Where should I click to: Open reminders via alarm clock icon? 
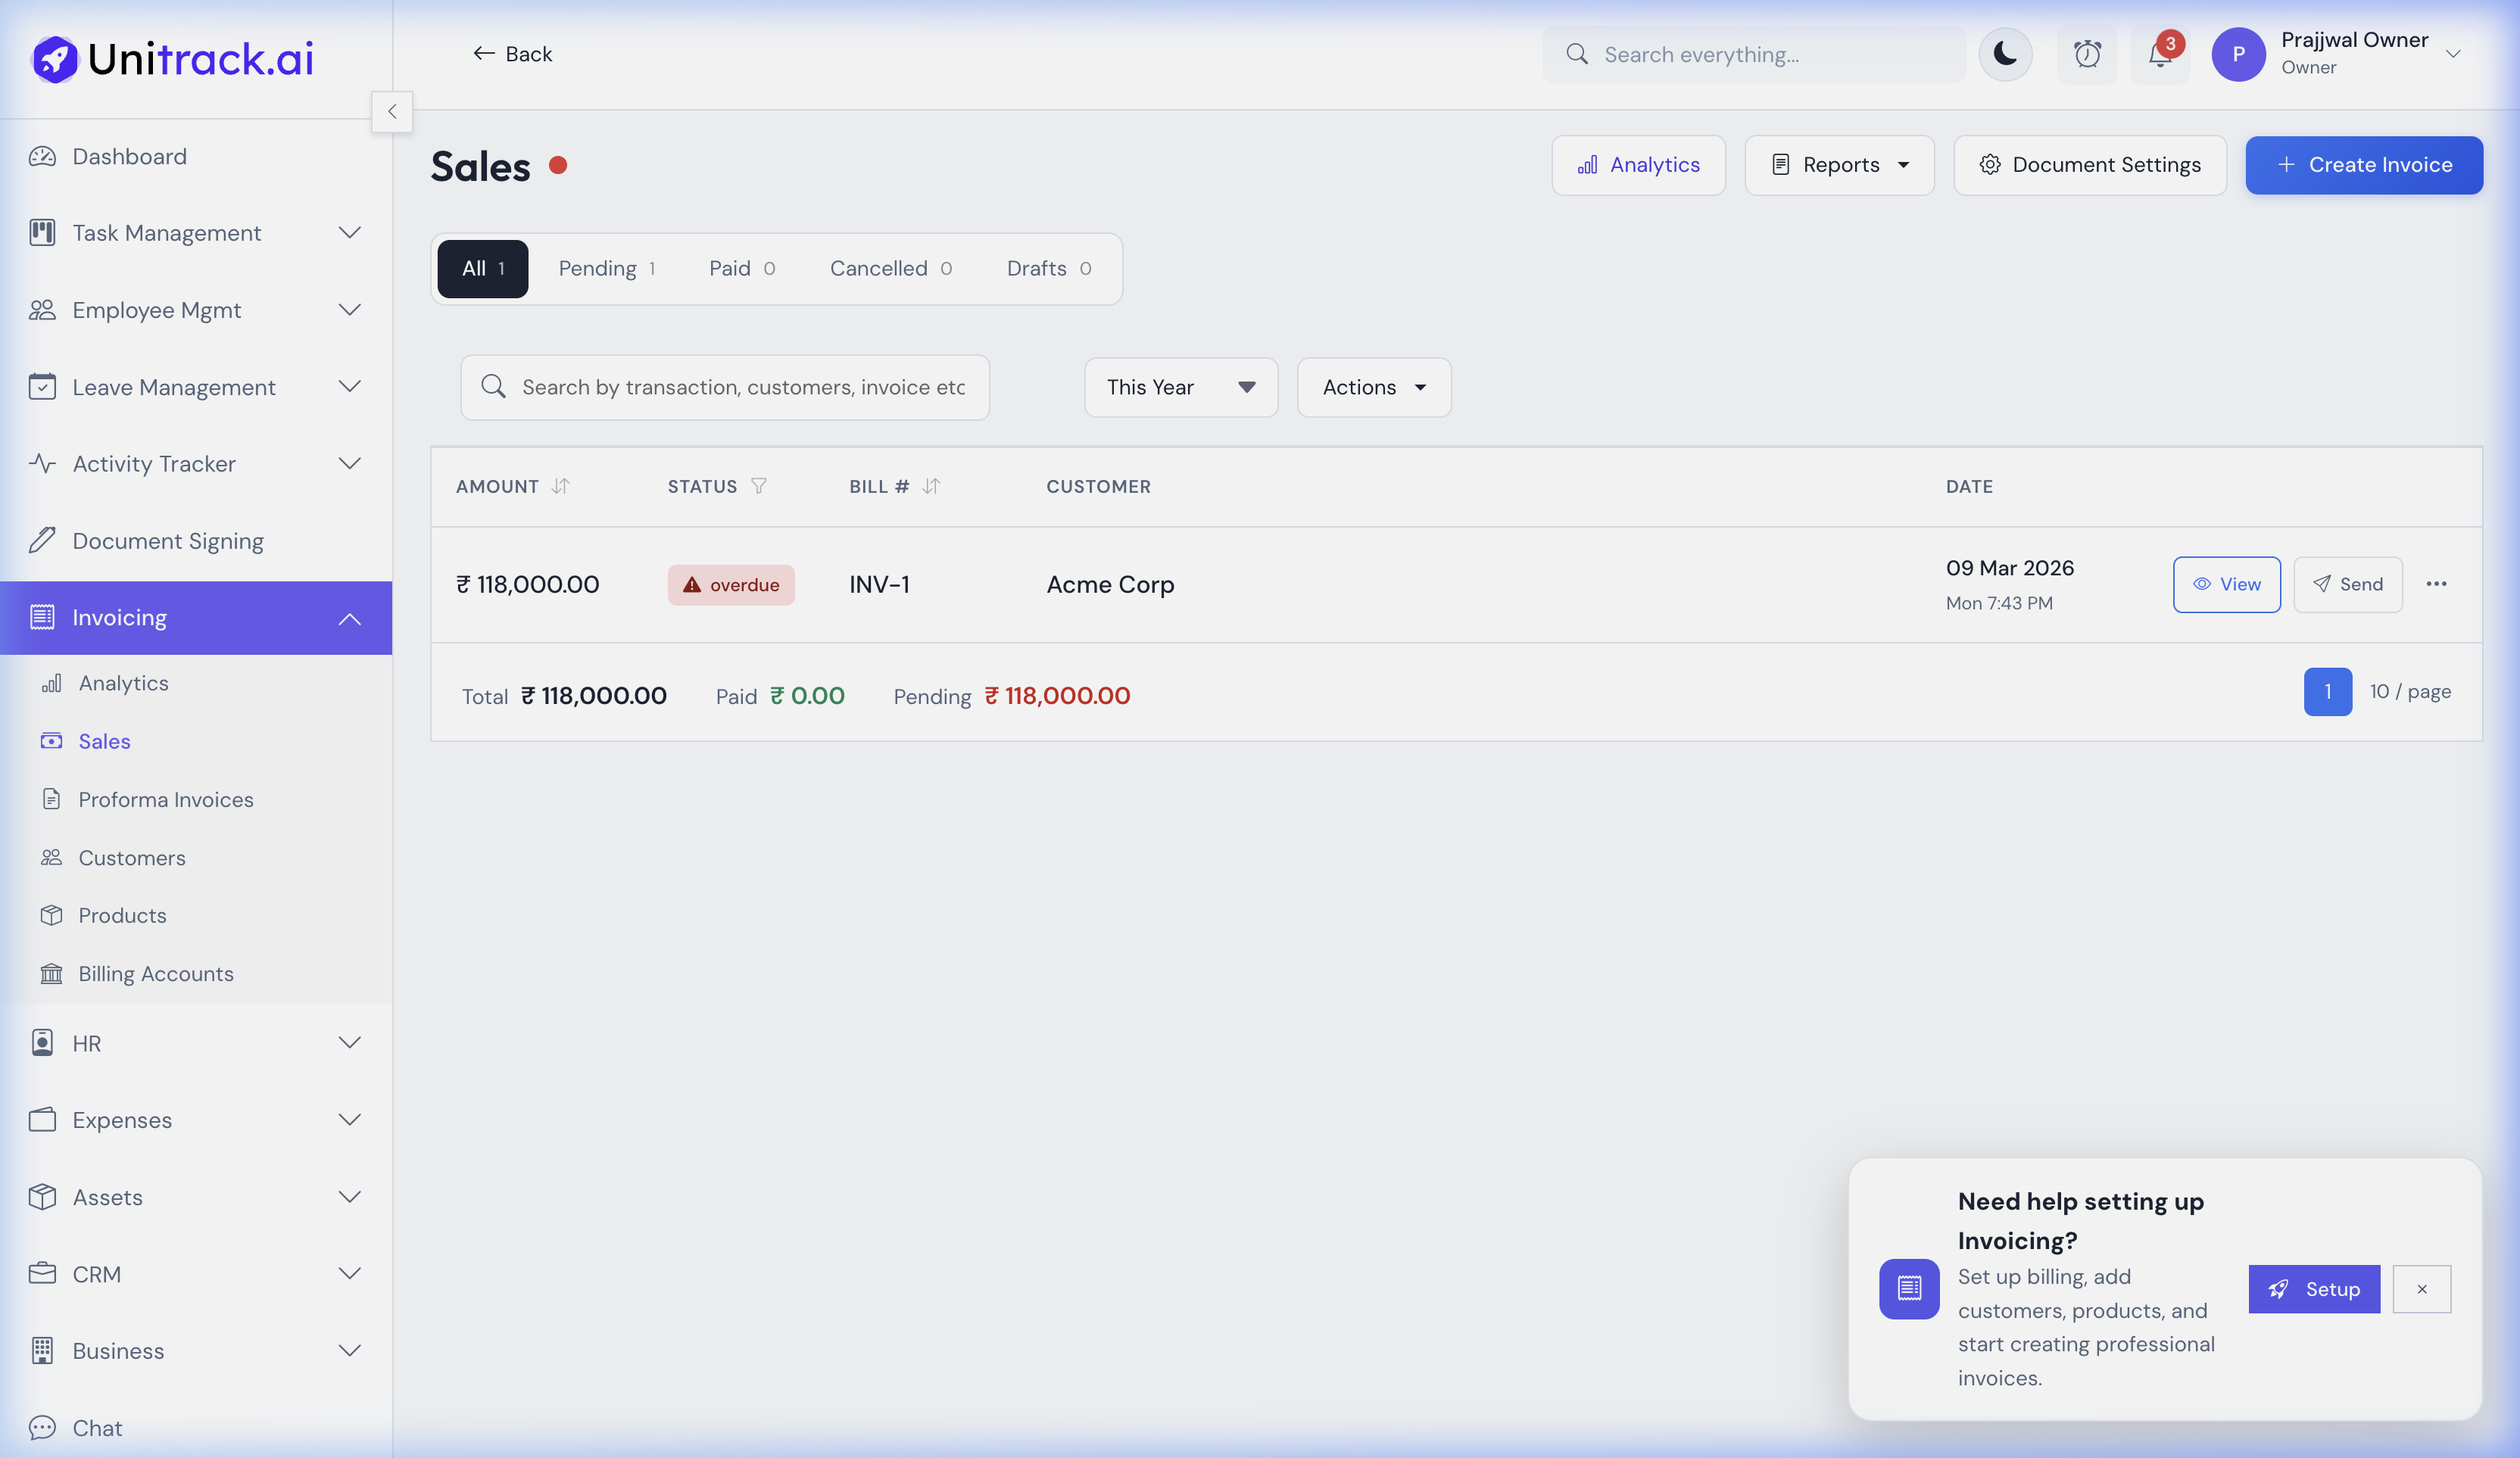click(x=2088, y=55)
